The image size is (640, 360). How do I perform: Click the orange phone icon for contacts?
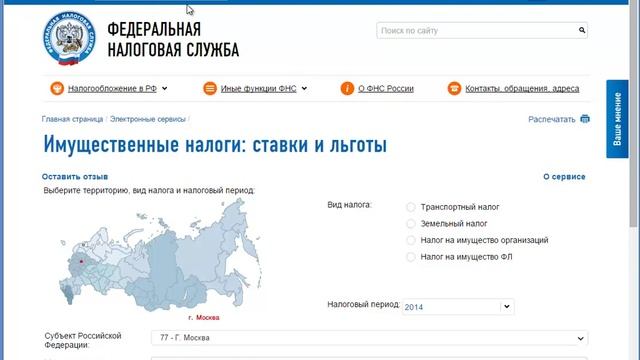click(454, 88)
